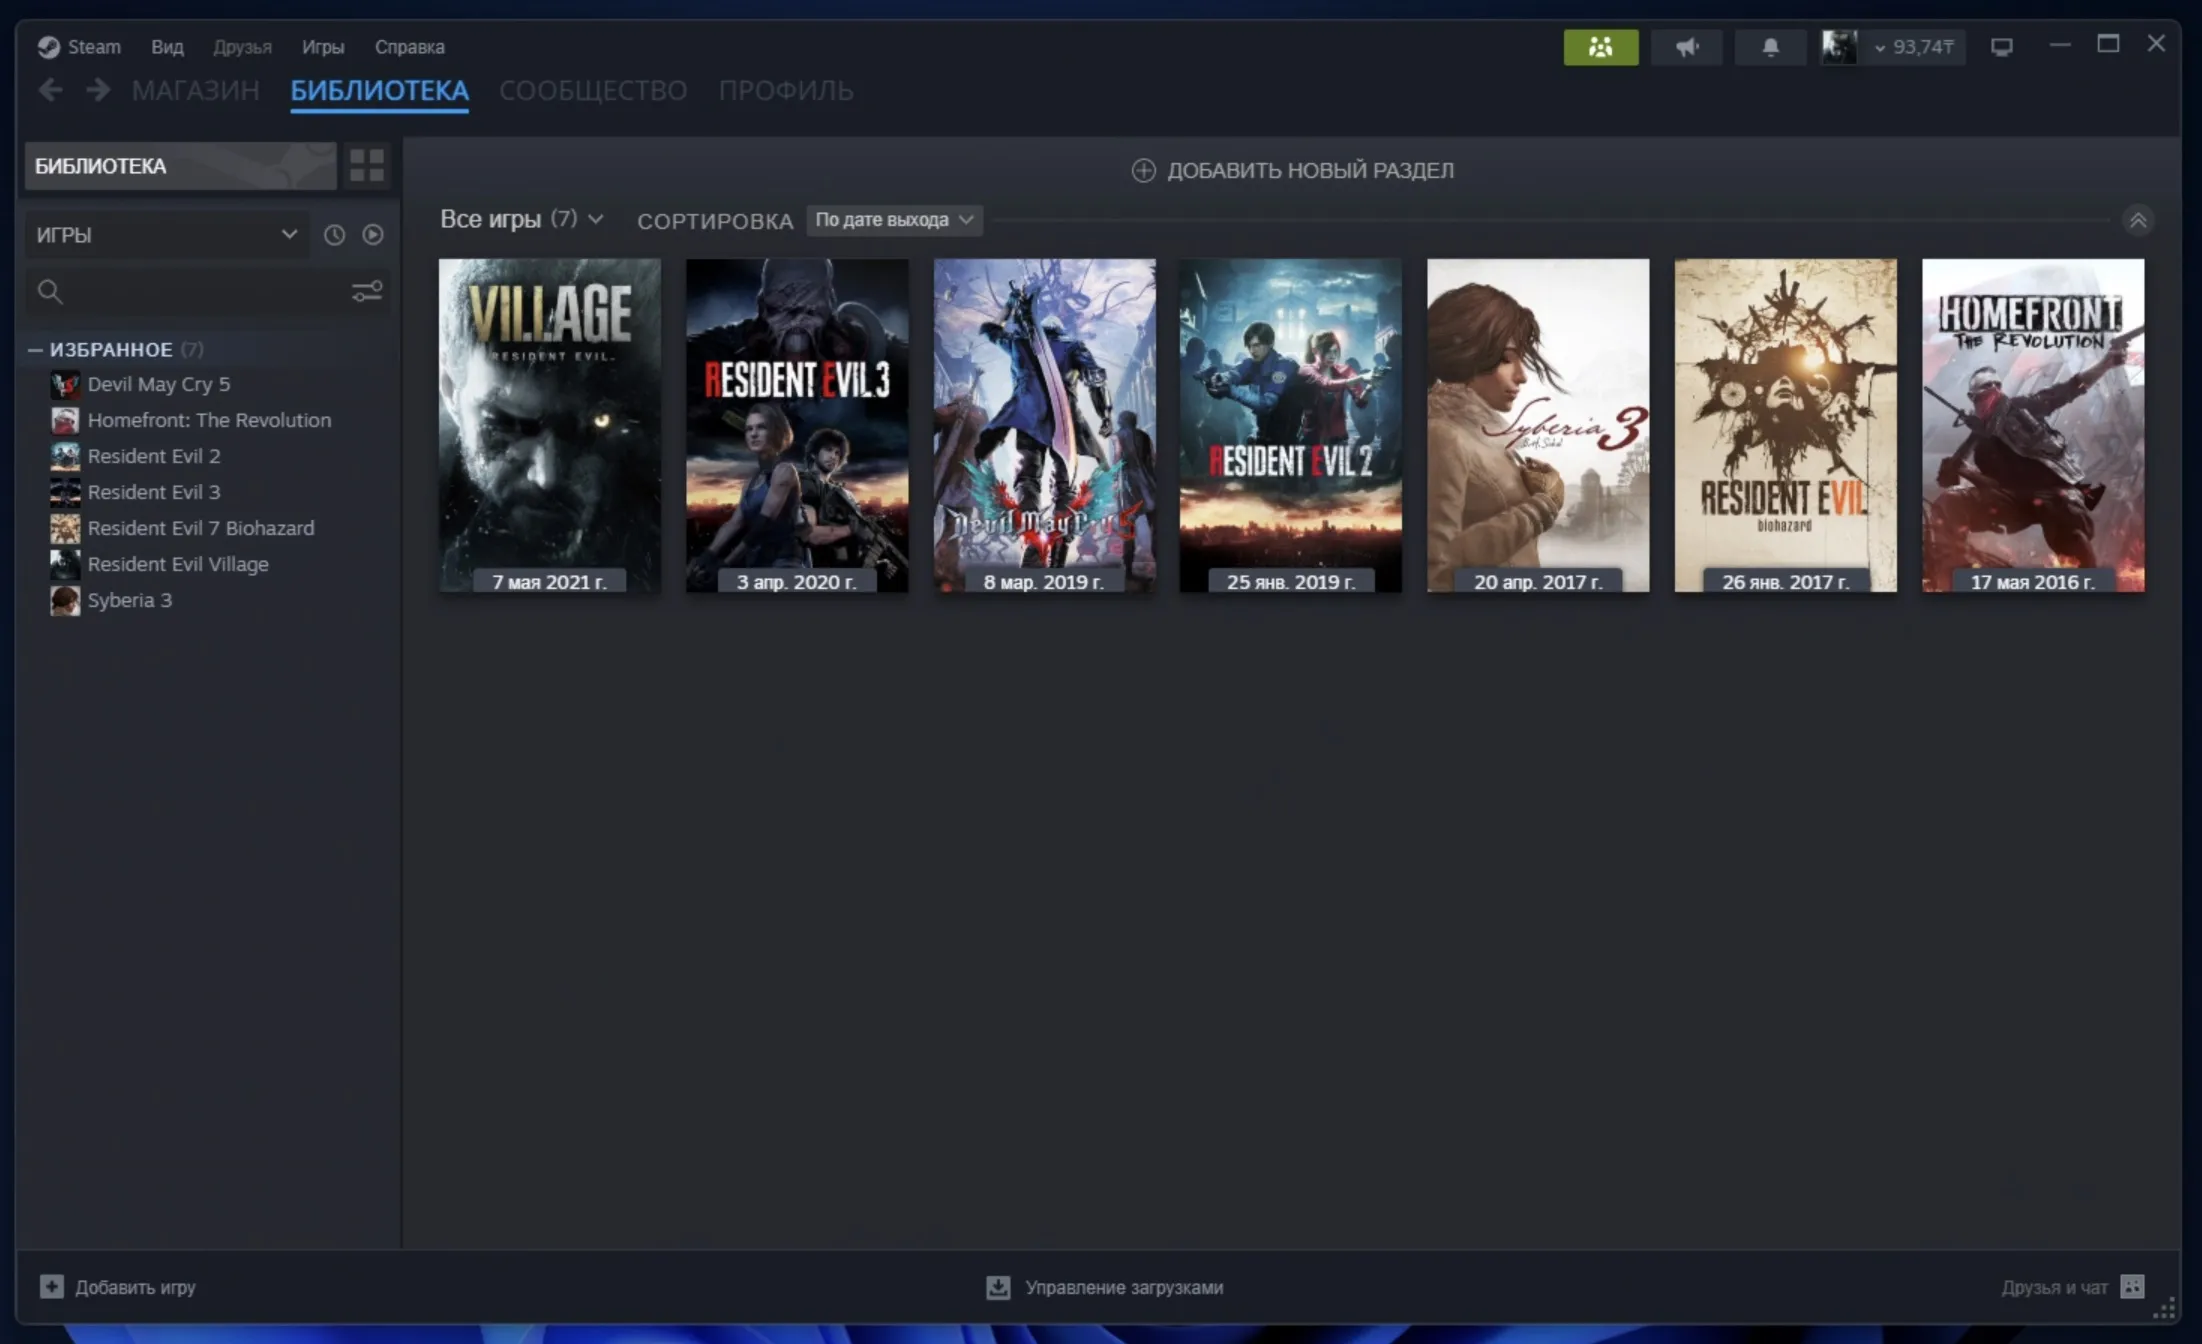Open the Вид menu

point(167,47)
